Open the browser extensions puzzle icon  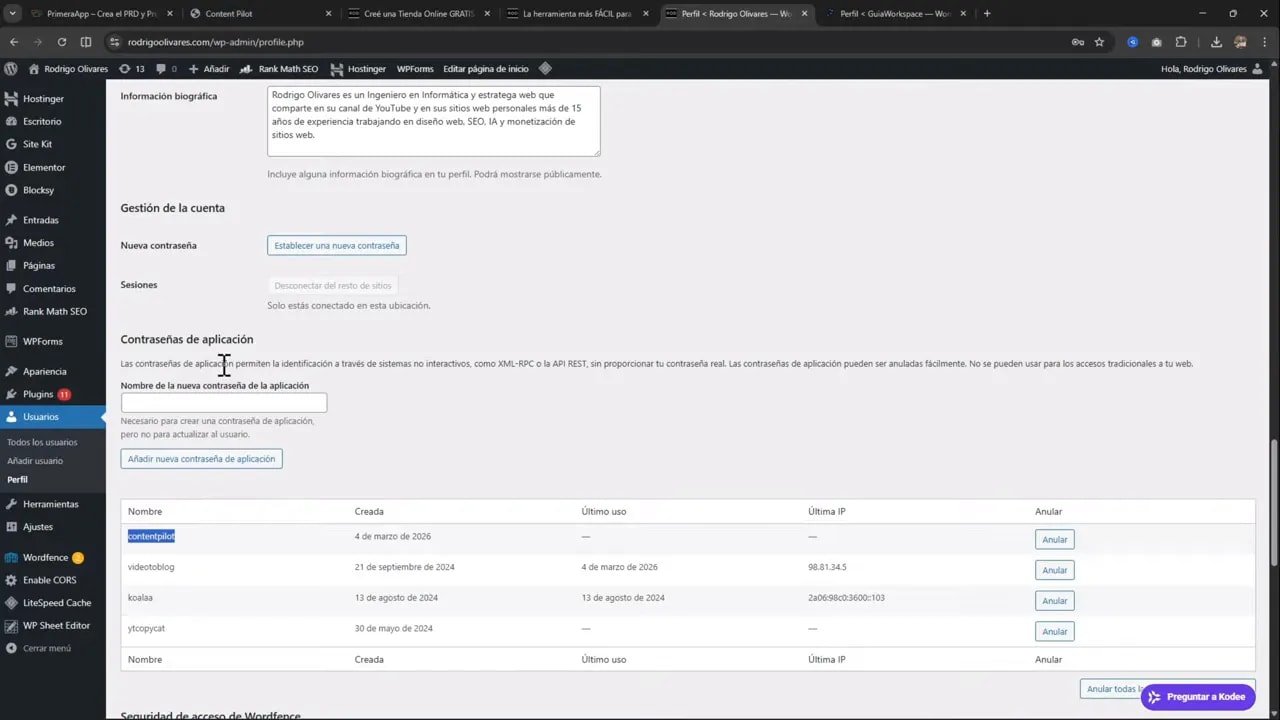tap(1181, 42)
